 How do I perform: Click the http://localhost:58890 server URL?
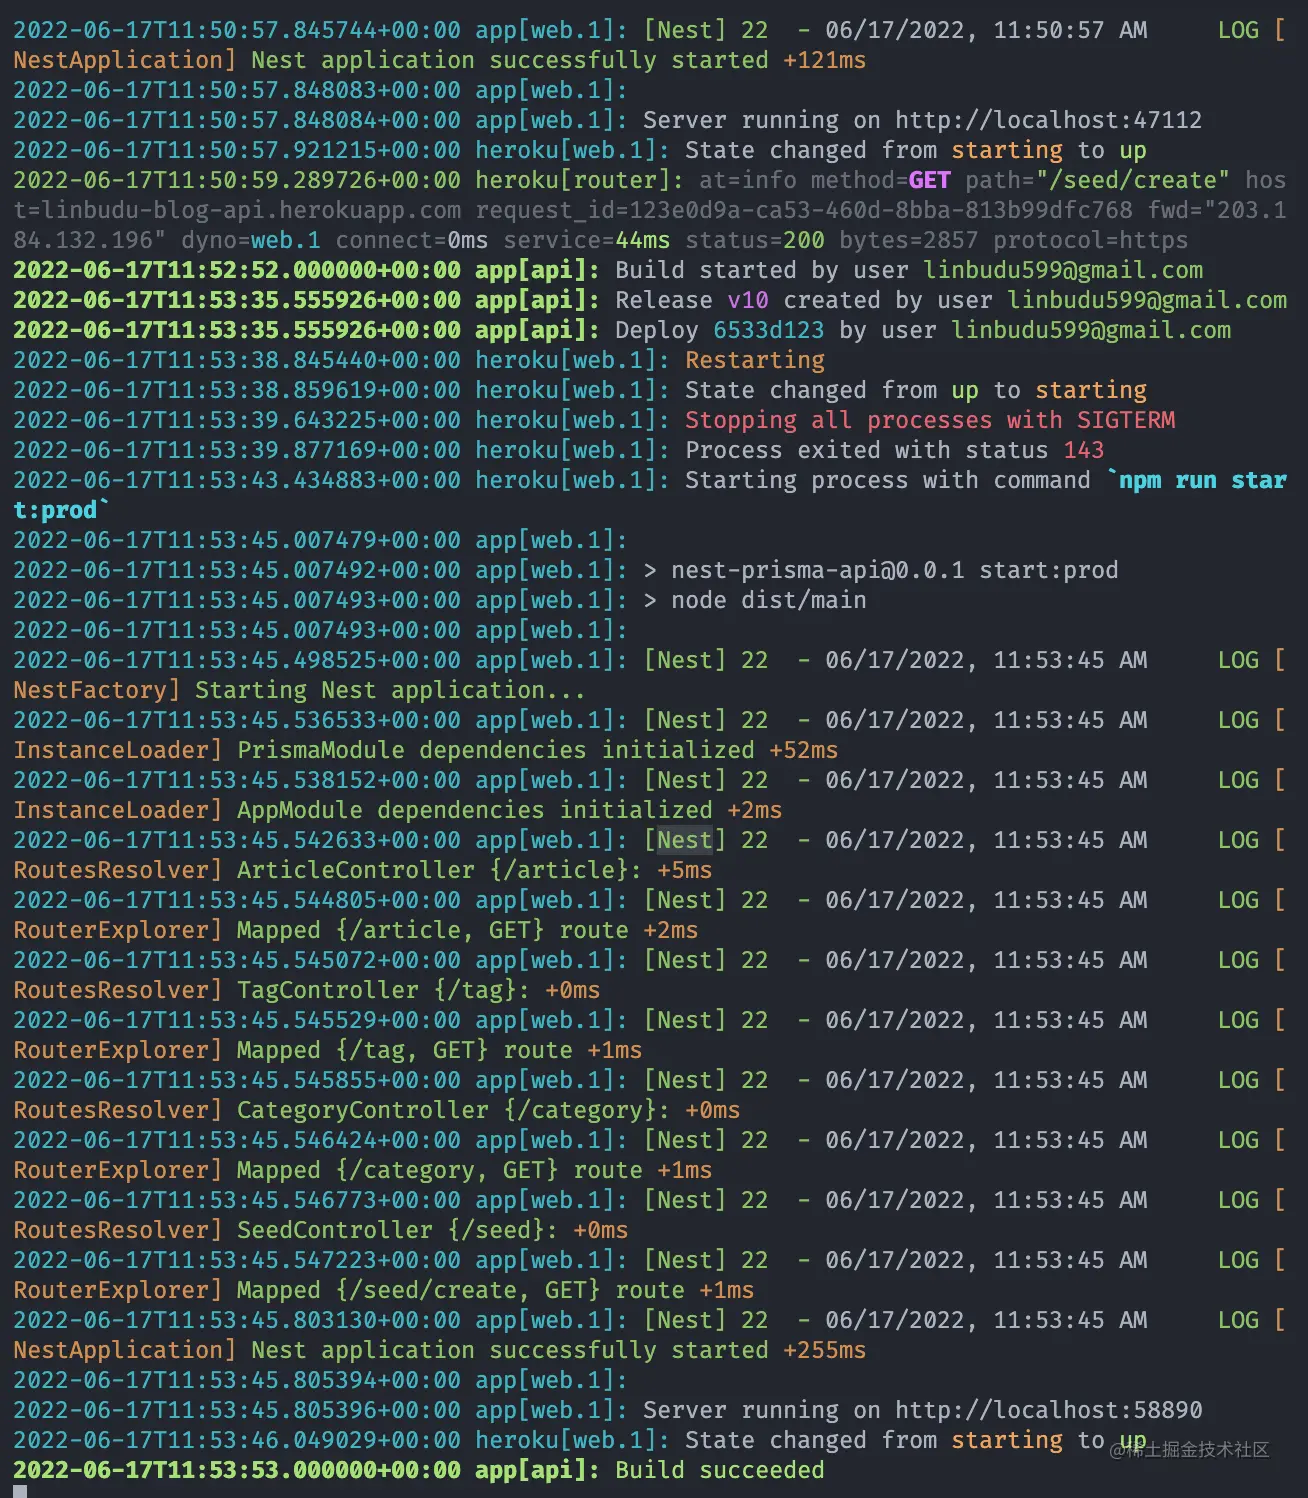(1048, 1410)
